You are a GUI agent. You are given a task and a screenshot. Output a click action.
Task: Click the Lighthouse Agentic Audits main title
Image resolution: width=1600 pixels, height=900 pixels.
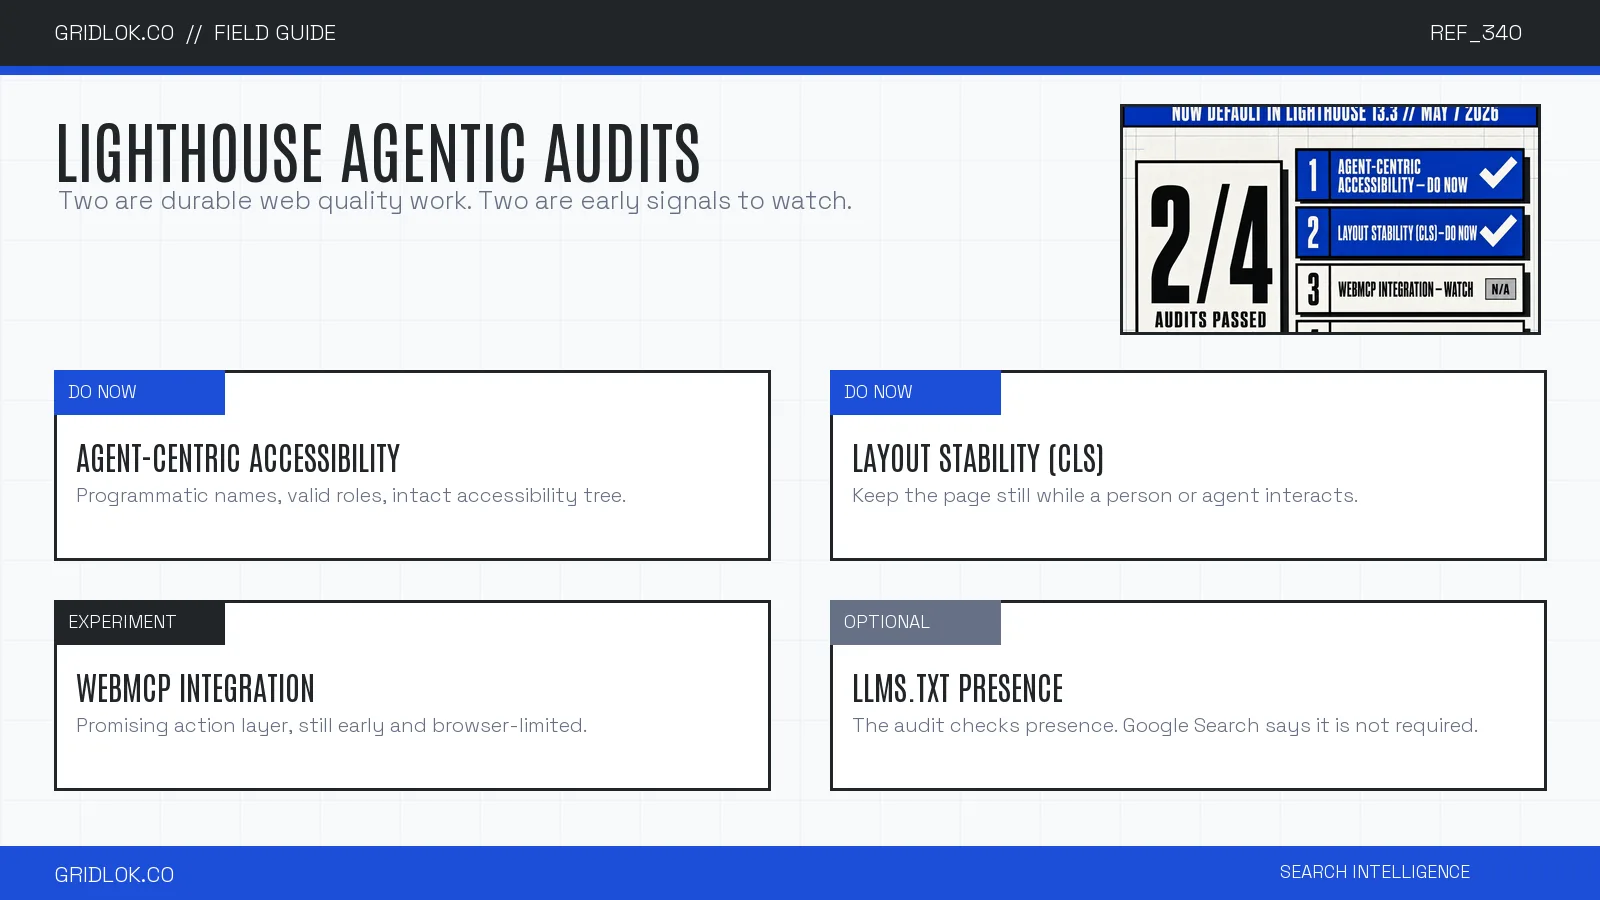click(x=378, y=153)
